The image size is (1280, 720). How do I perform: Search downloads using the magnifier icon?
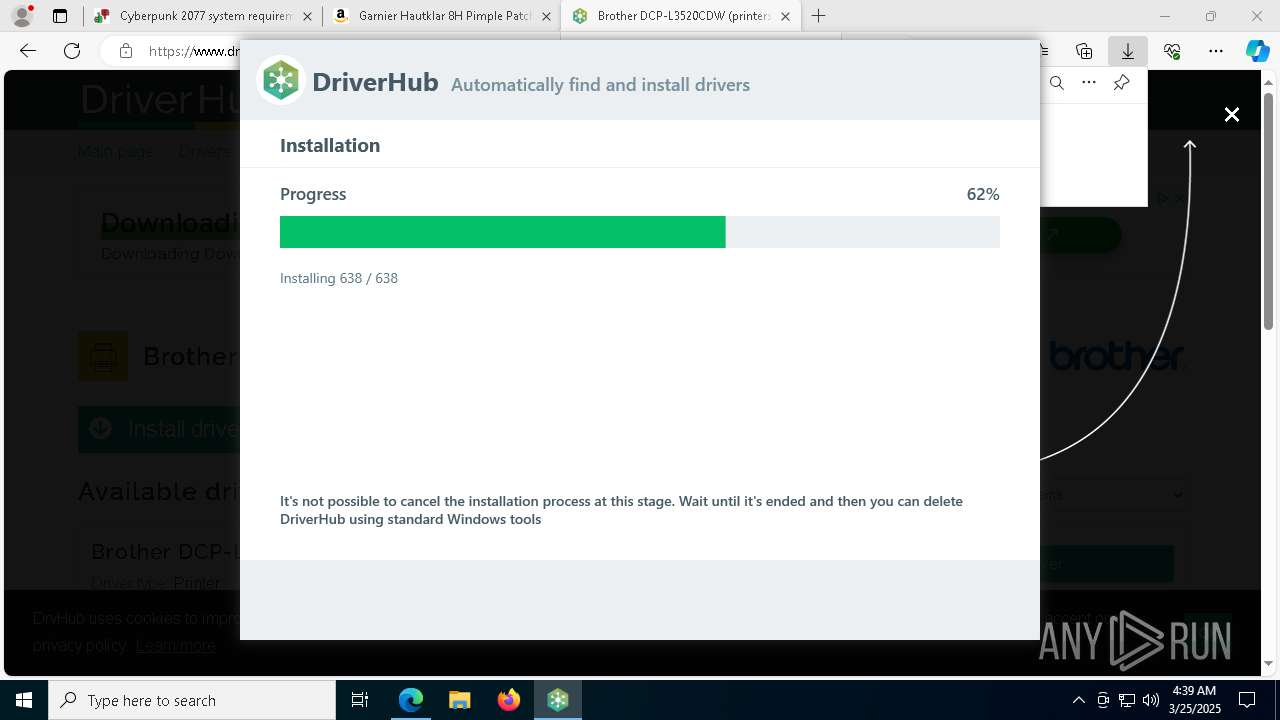tap(1057, 83)
